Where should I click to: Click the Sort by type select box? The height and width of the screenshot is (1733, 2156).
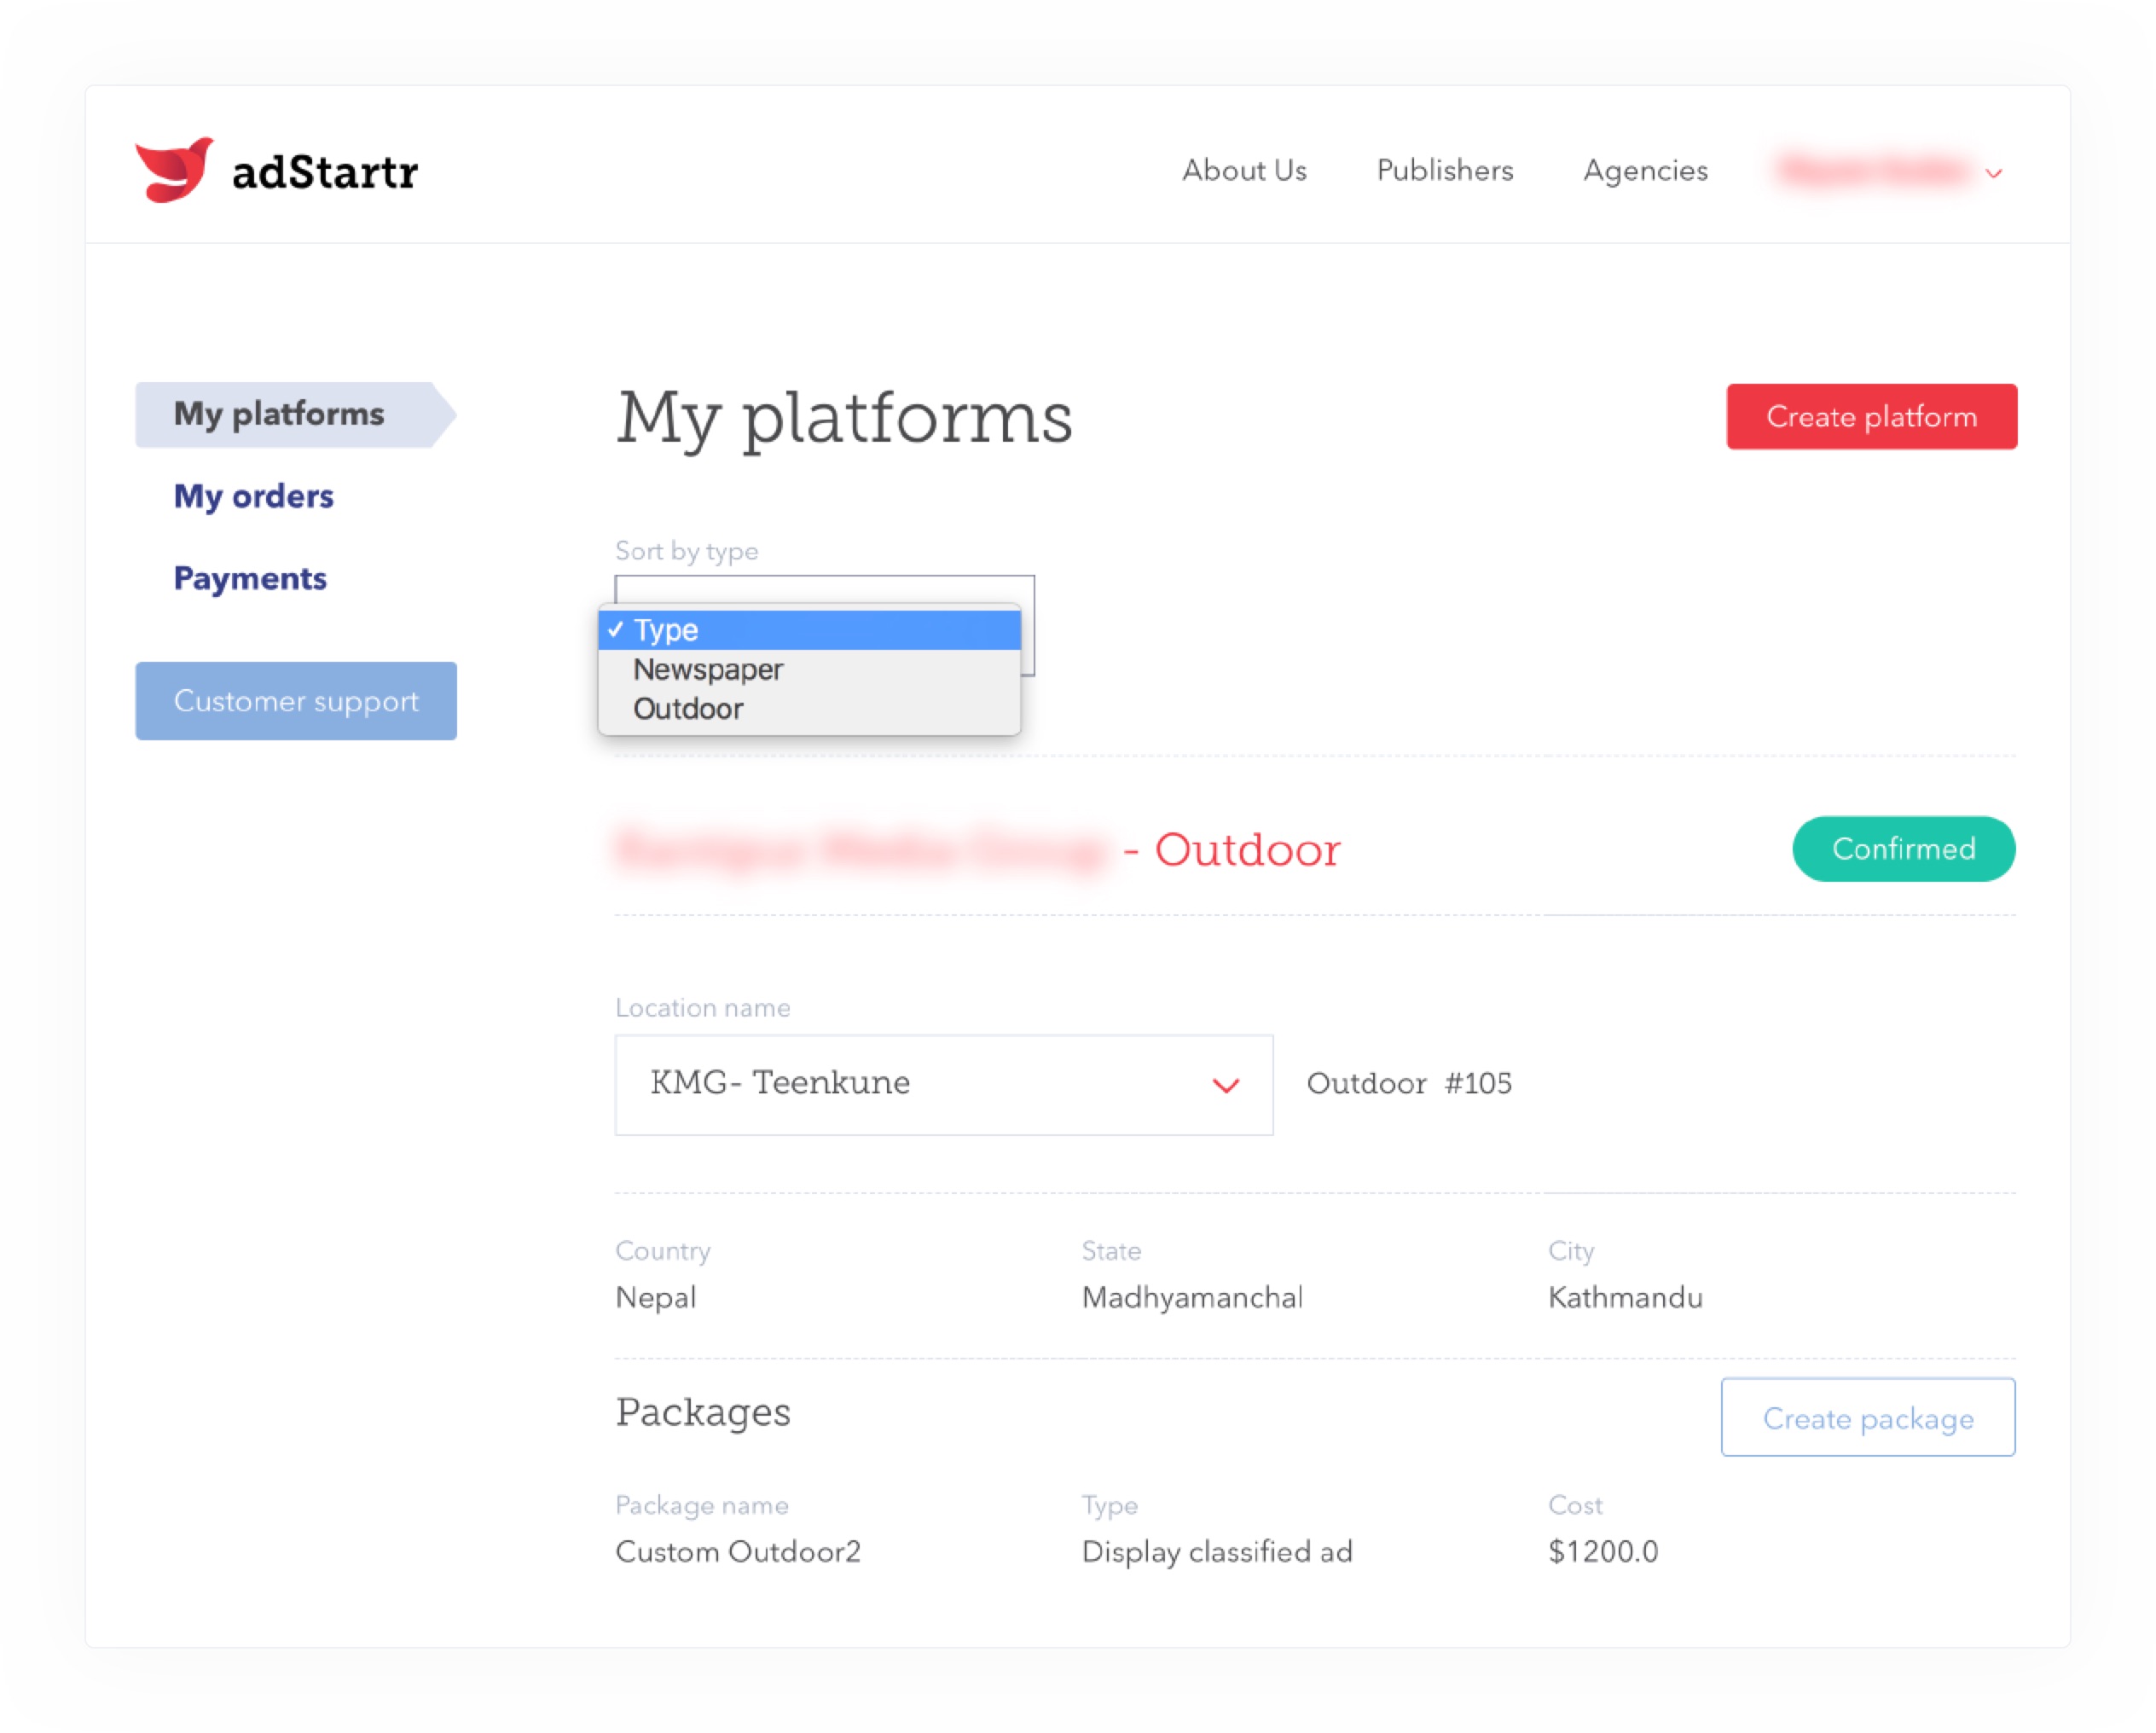[824, 589]
